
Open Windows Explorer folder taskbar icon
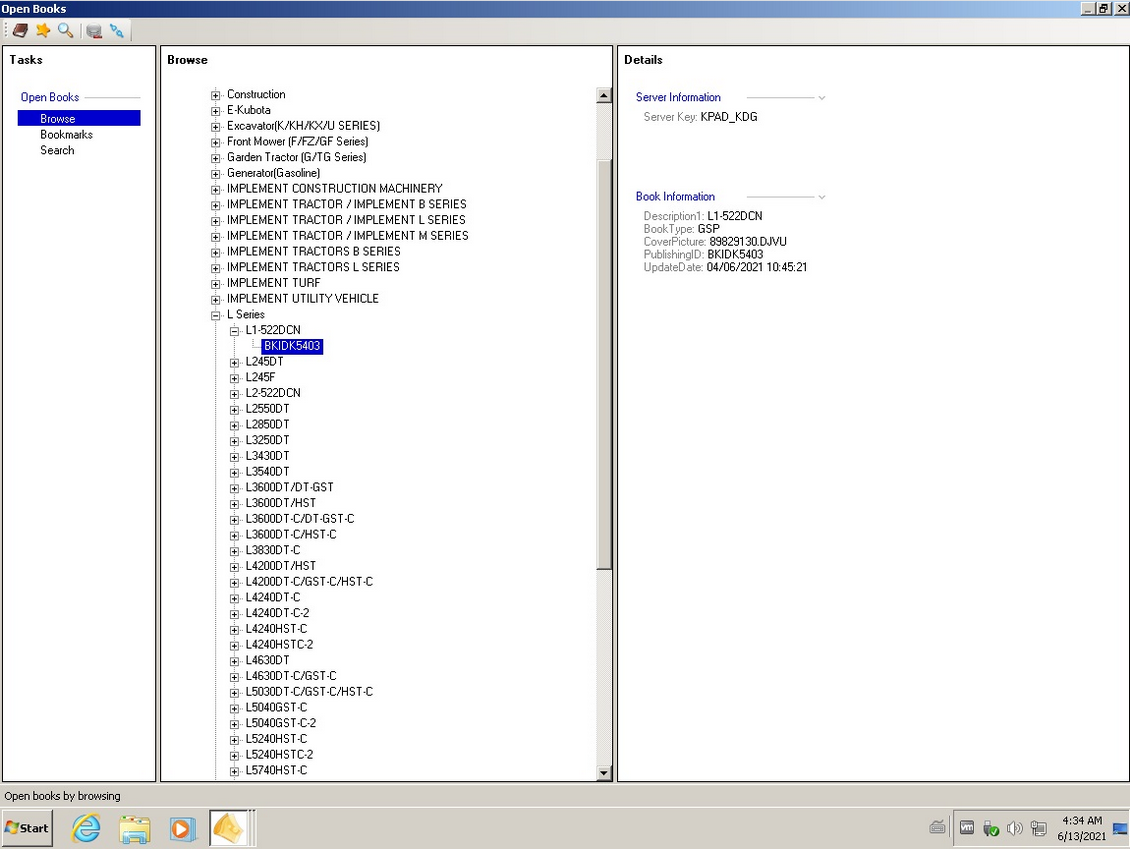[x=135, y=828]
